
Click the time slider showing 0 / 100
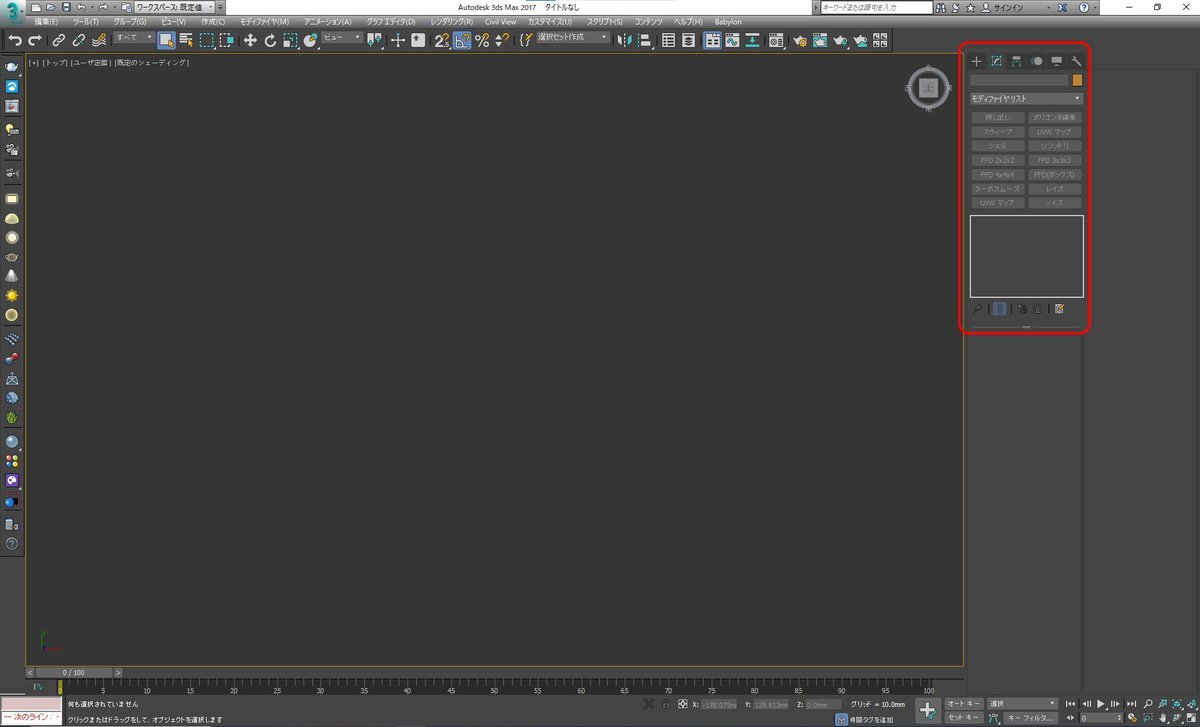tap(74, 673)
